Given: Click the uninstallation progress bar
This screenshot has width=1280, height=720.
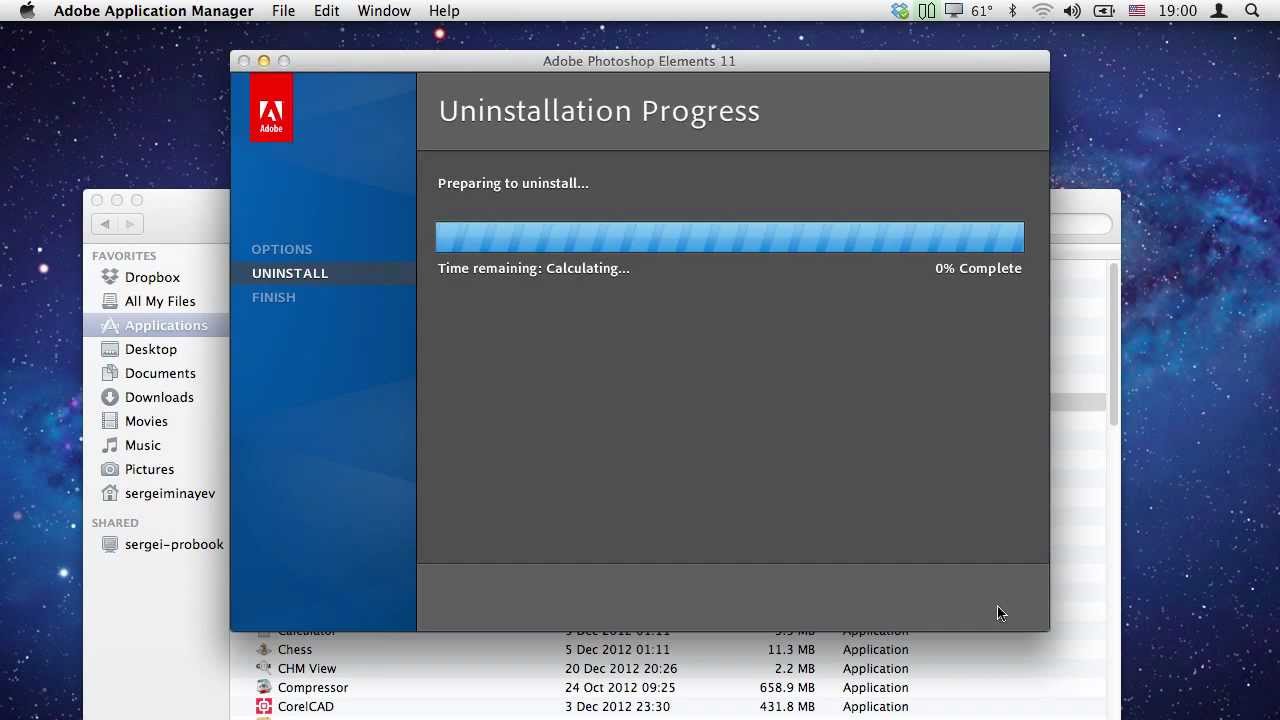Looking at the screenshot, I should click(x=730, y=237).
